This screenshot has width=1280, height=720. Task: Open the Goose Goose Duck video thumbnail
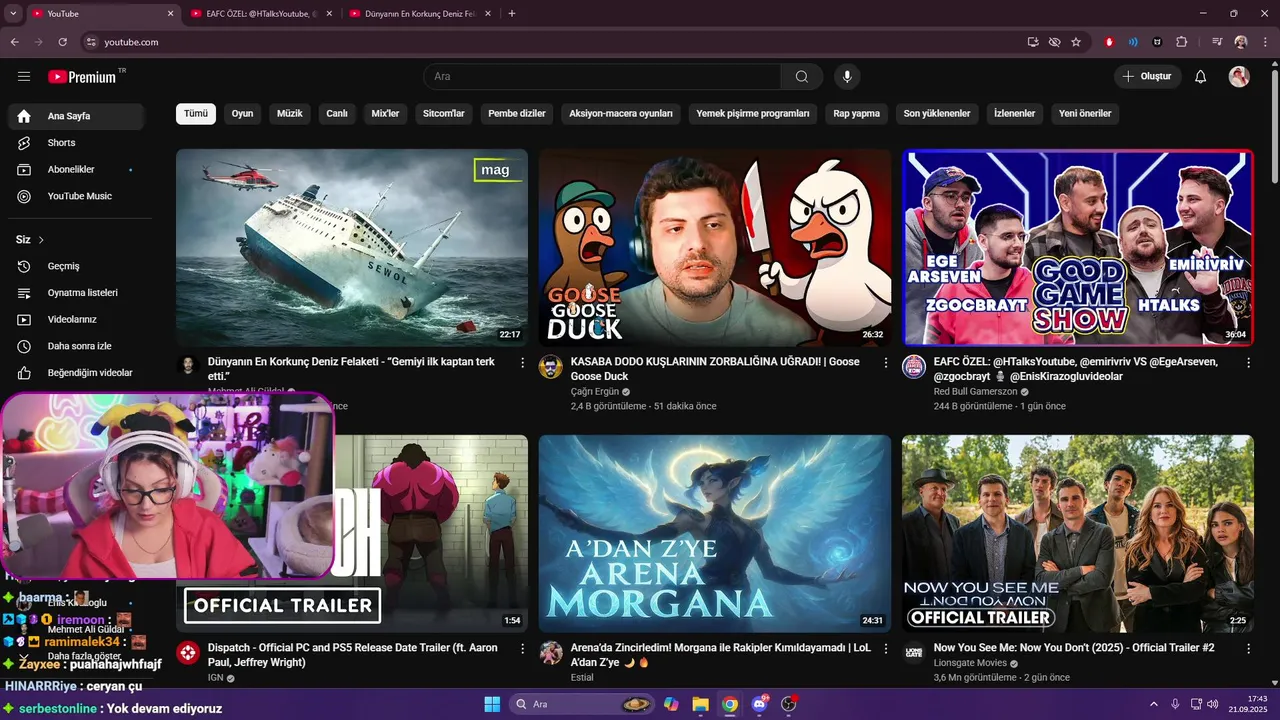[x=715, y=248]
